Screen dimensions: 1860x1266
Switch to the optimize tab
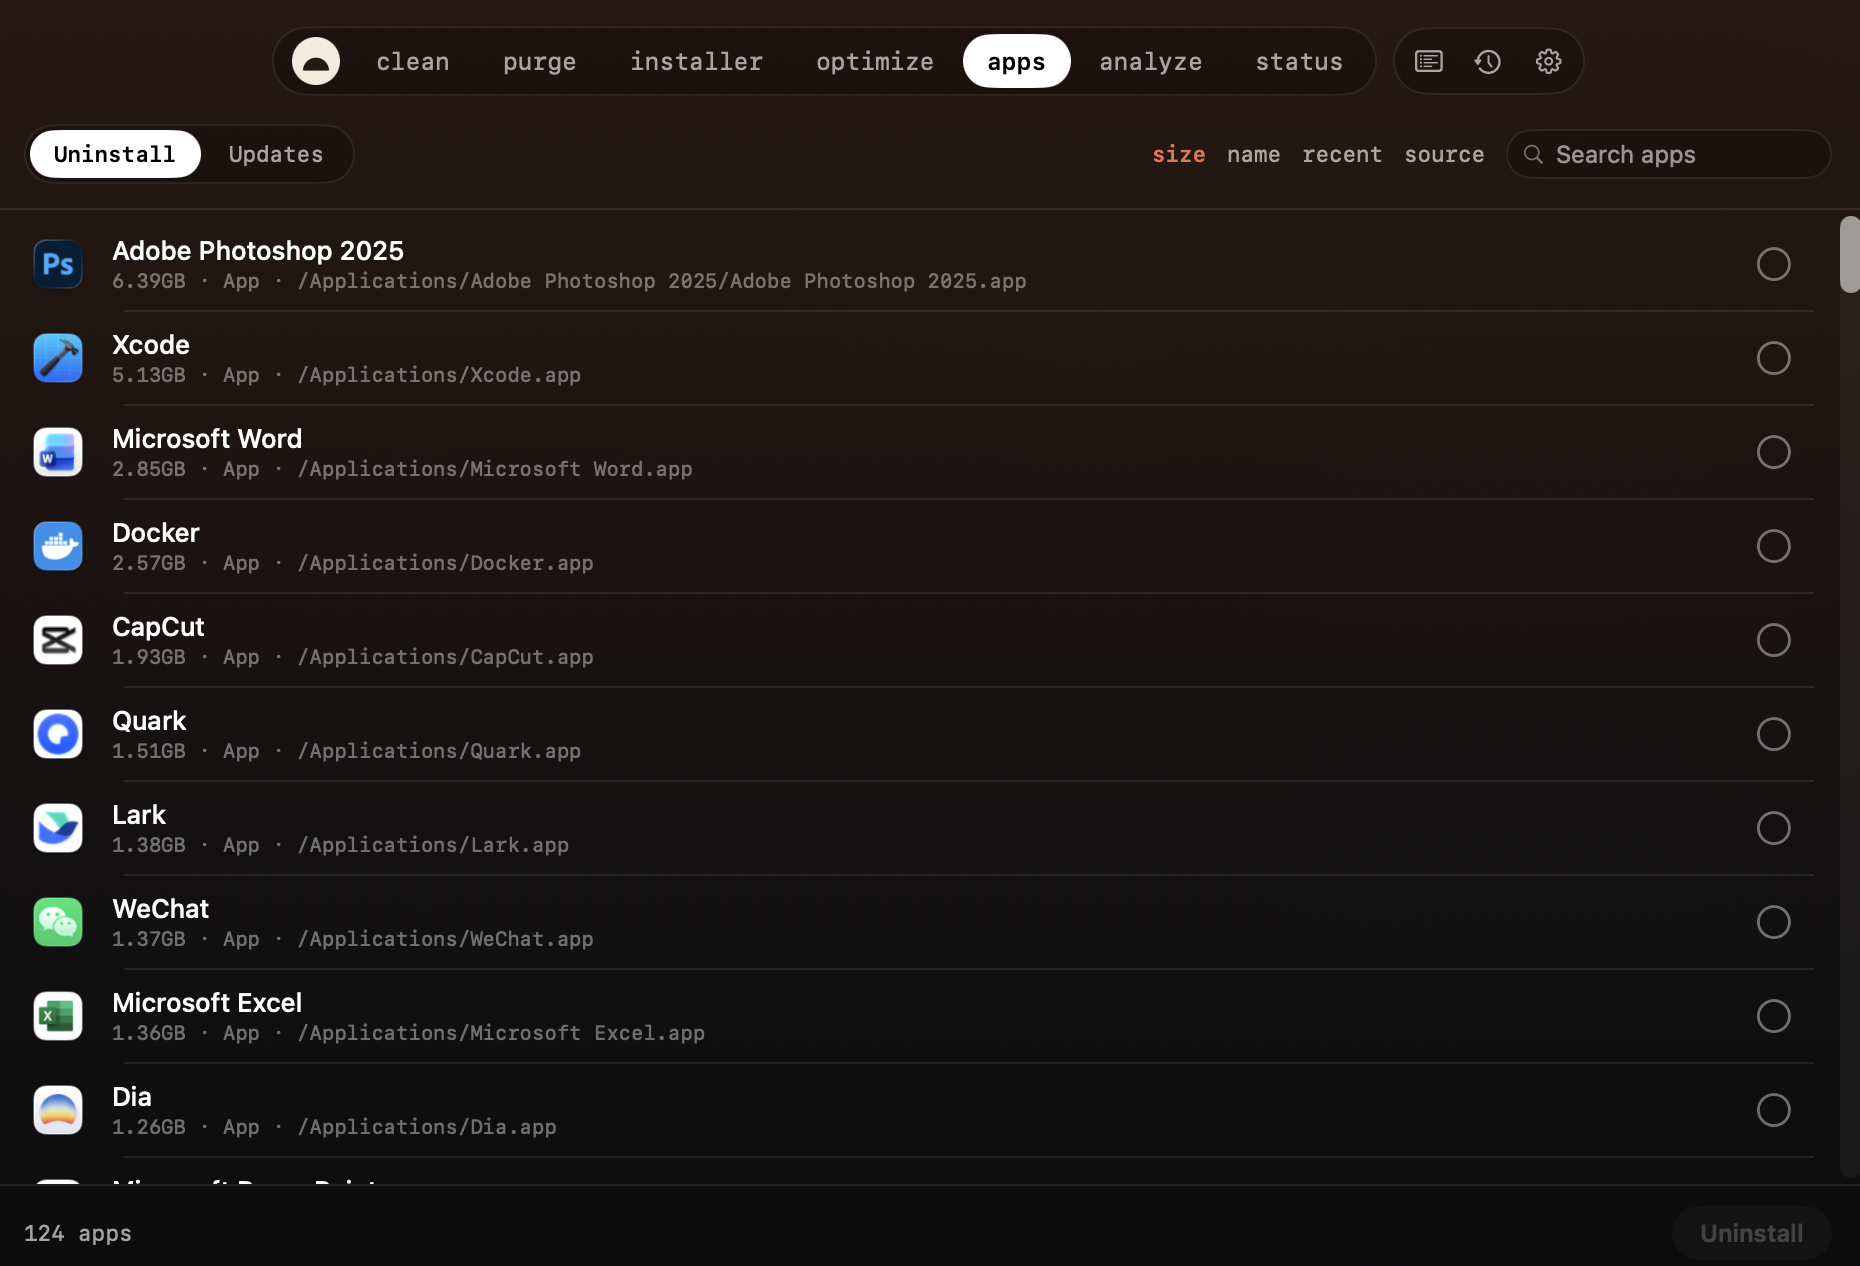point(875,61)
